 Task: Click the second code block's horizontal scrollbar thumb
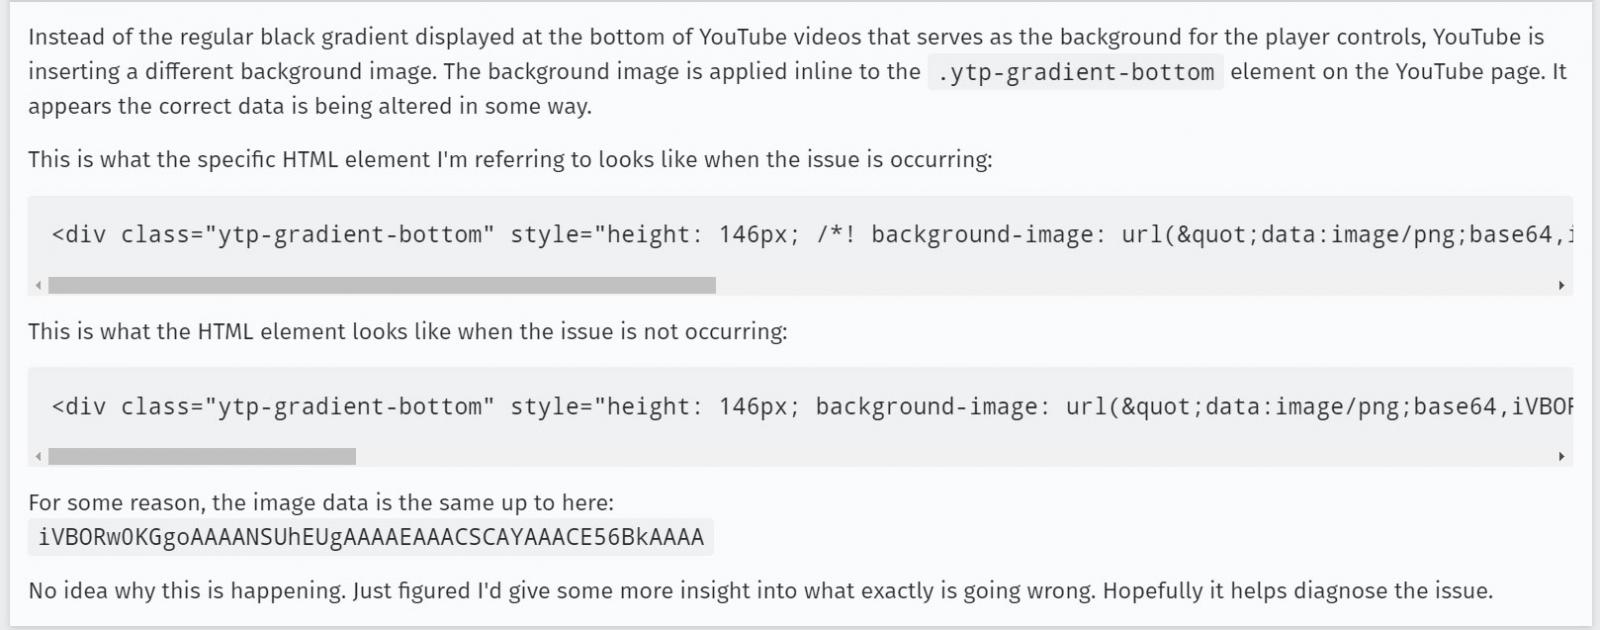202,457
